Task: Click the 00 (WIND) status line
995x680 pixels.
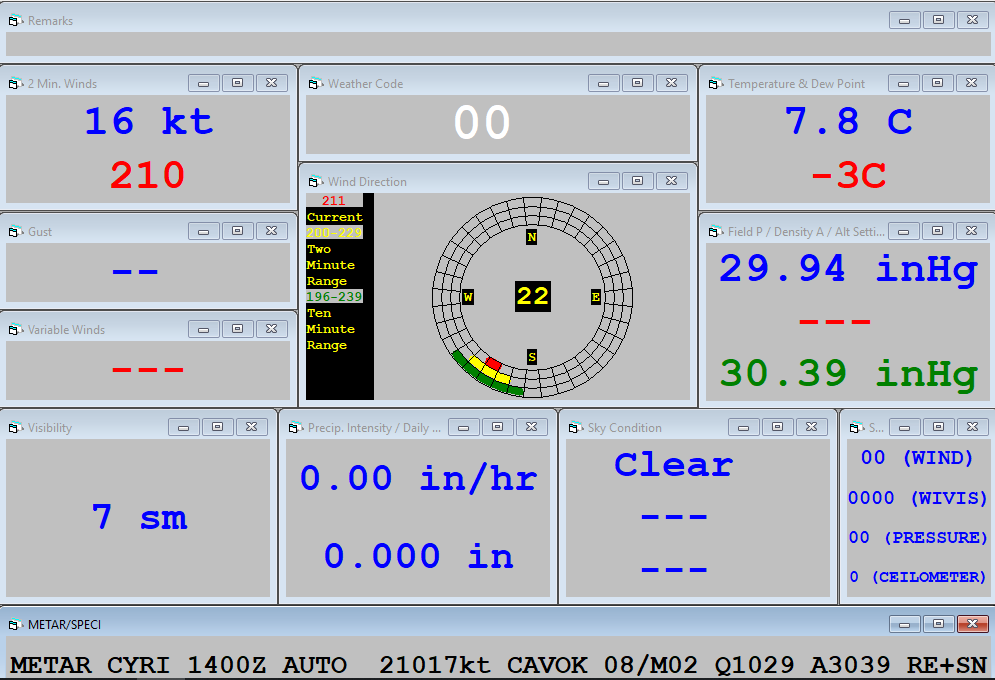Action: click(x=917, y=458)
